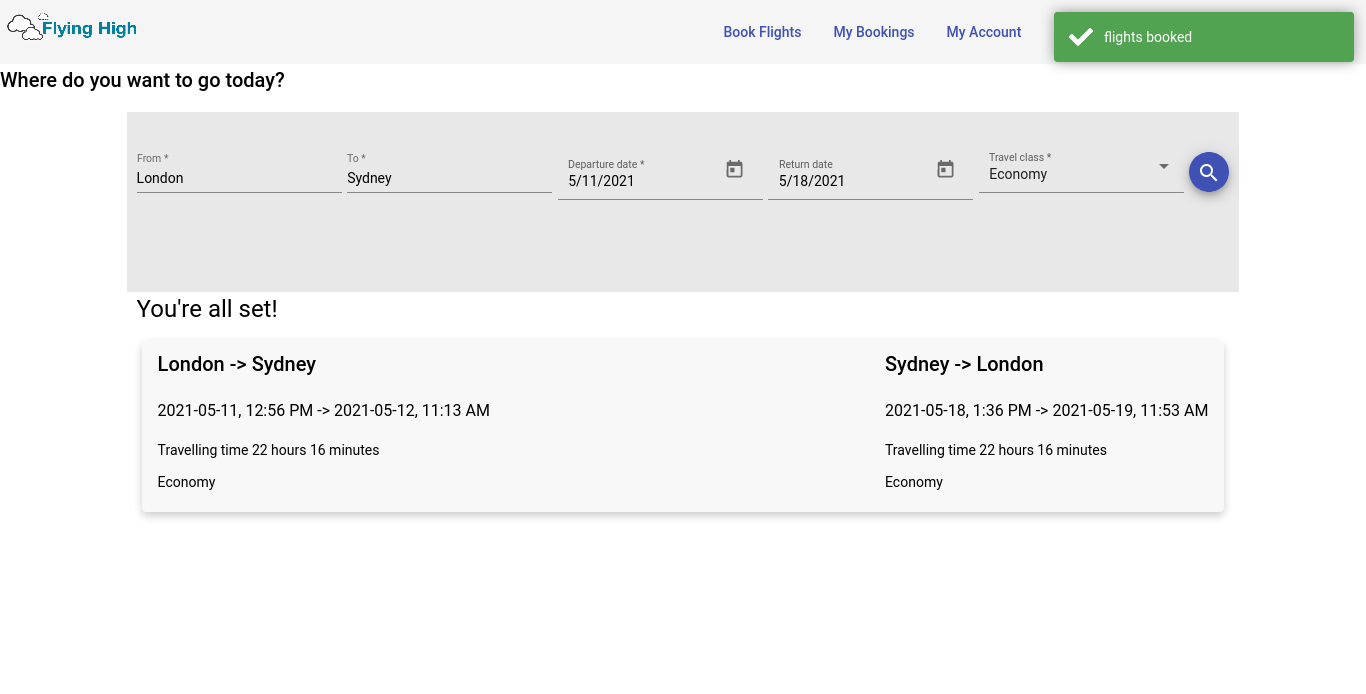Open the Return date calendar picker
The width and height of the screenshot is (1366, 694).
[x=945, y=170]
